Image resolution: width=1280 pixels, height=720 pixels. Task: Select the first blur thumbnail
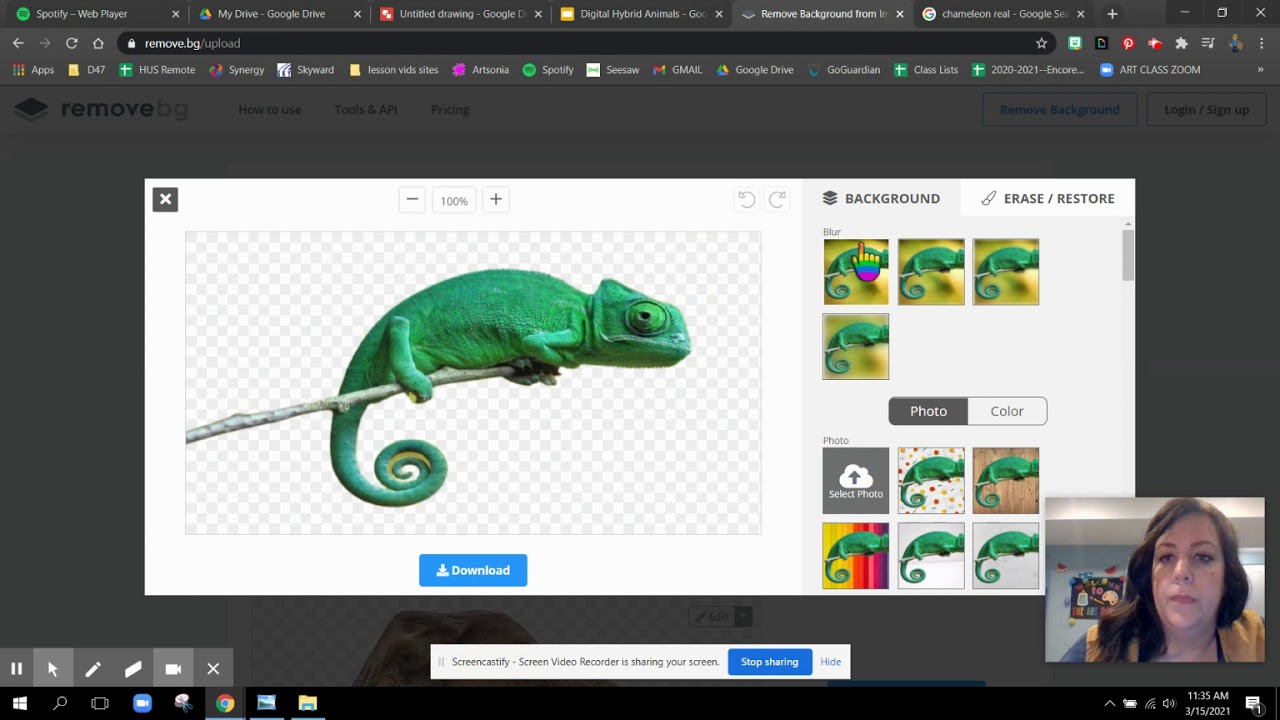click(x=855, y=272)
